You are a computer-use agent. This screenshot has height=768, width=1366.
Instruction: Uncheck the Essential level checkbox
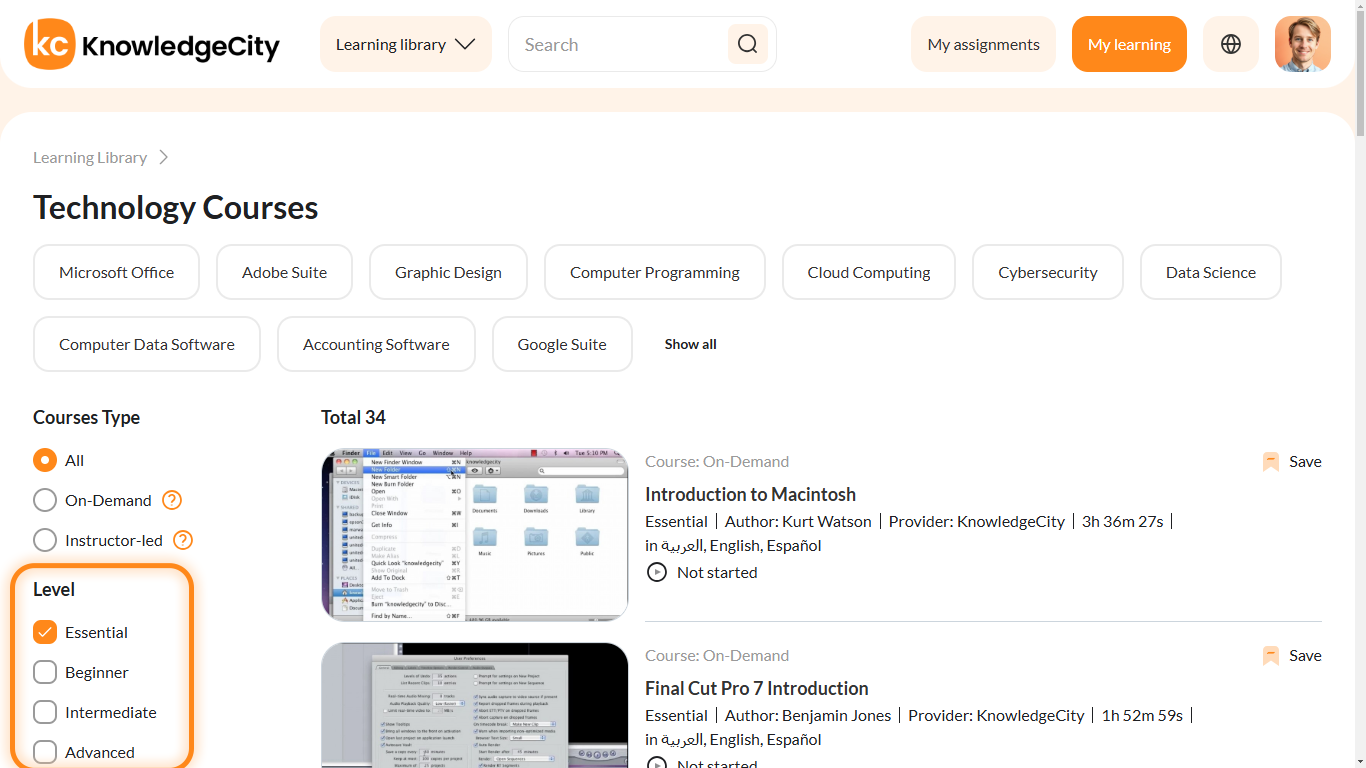point(45,632)
